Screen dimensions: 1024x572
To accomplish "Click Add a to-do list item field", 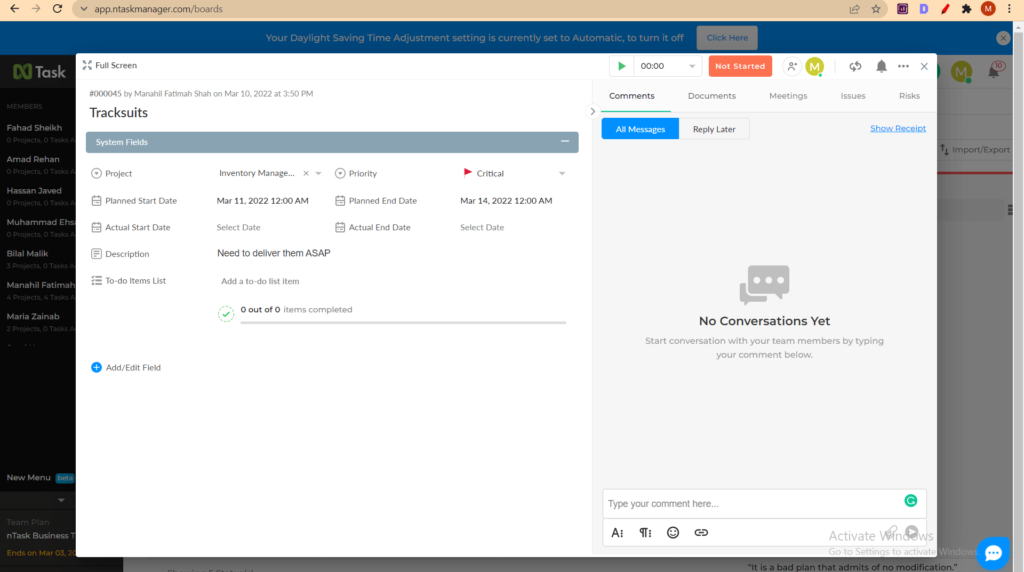I will (260, 281).
